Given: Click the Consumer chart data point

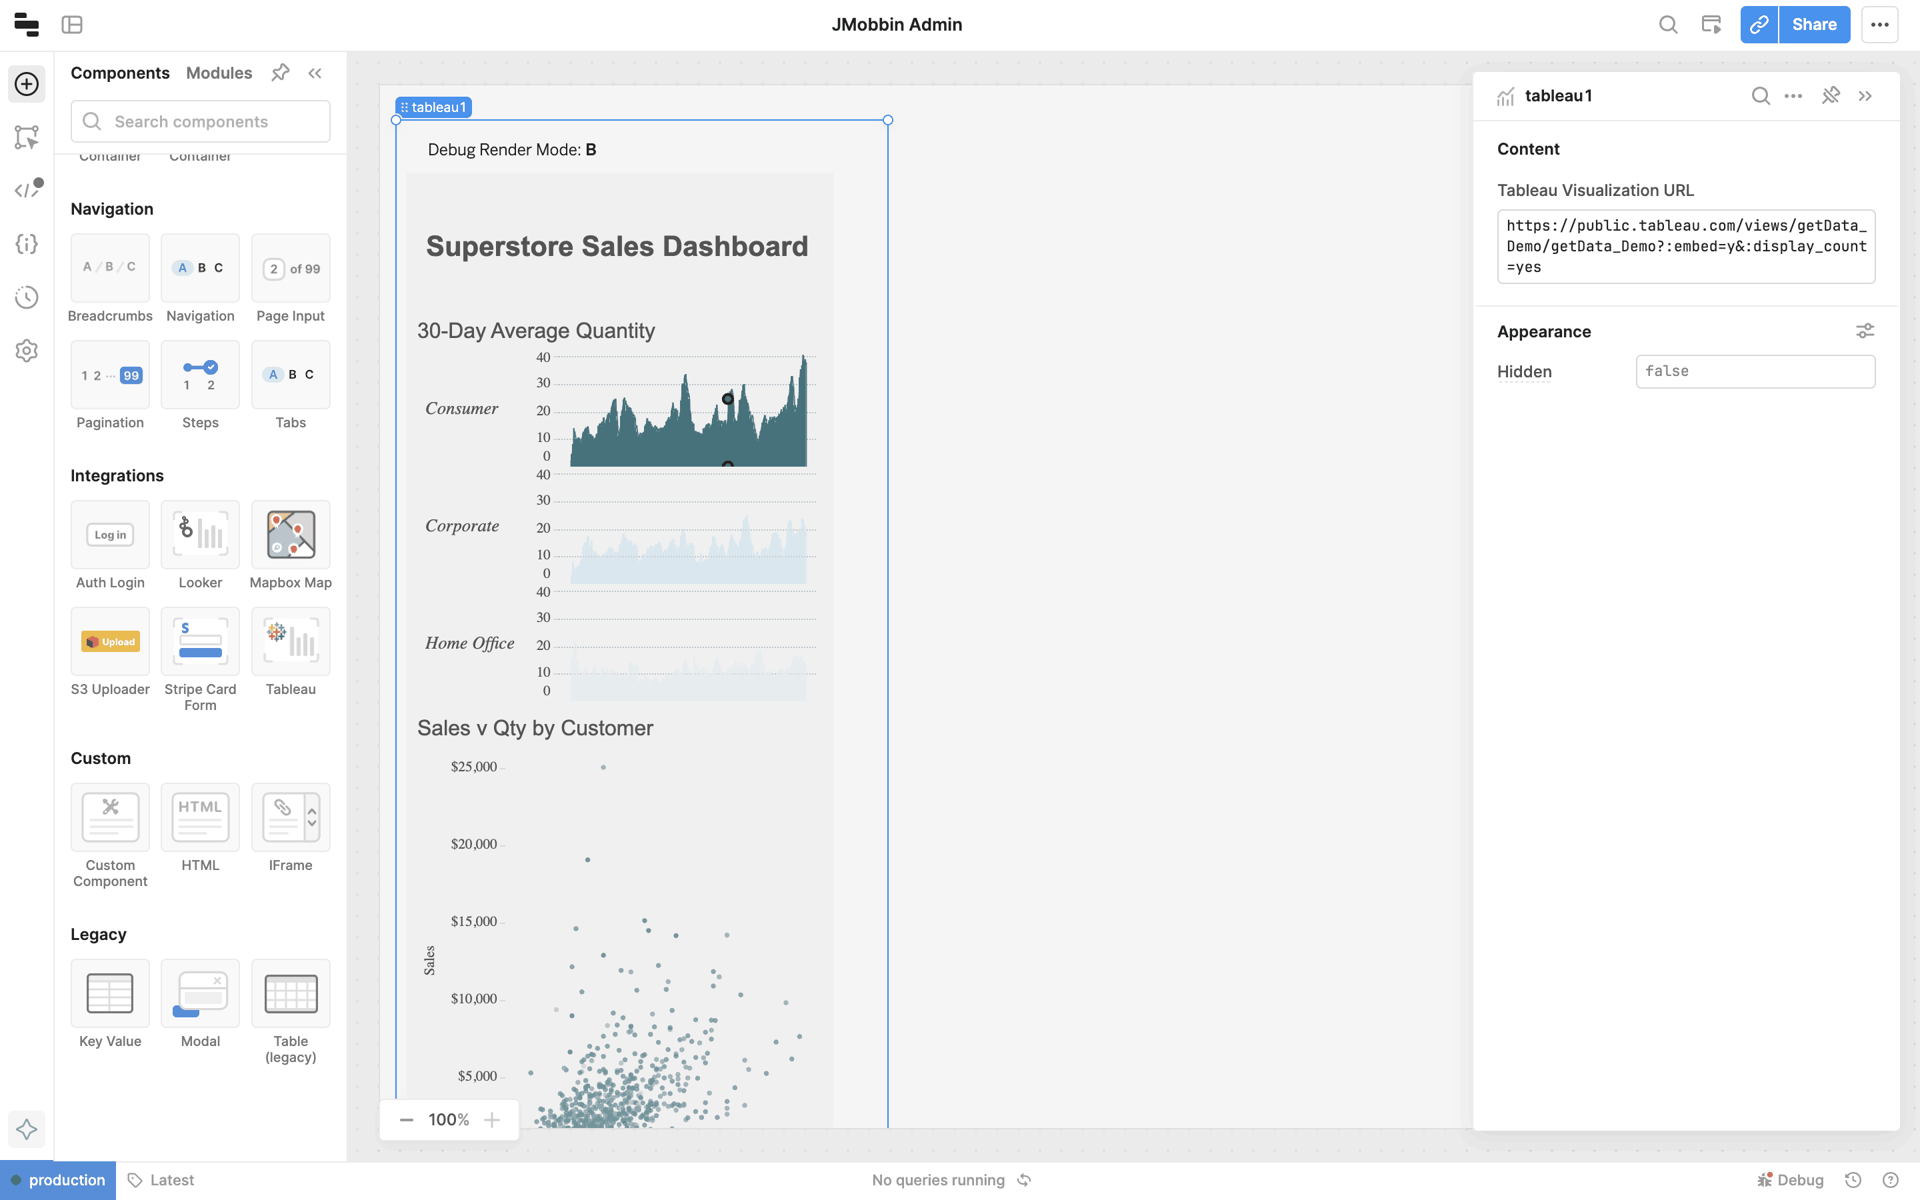Looking at the screenshot, I should click(x=728, y=399).
